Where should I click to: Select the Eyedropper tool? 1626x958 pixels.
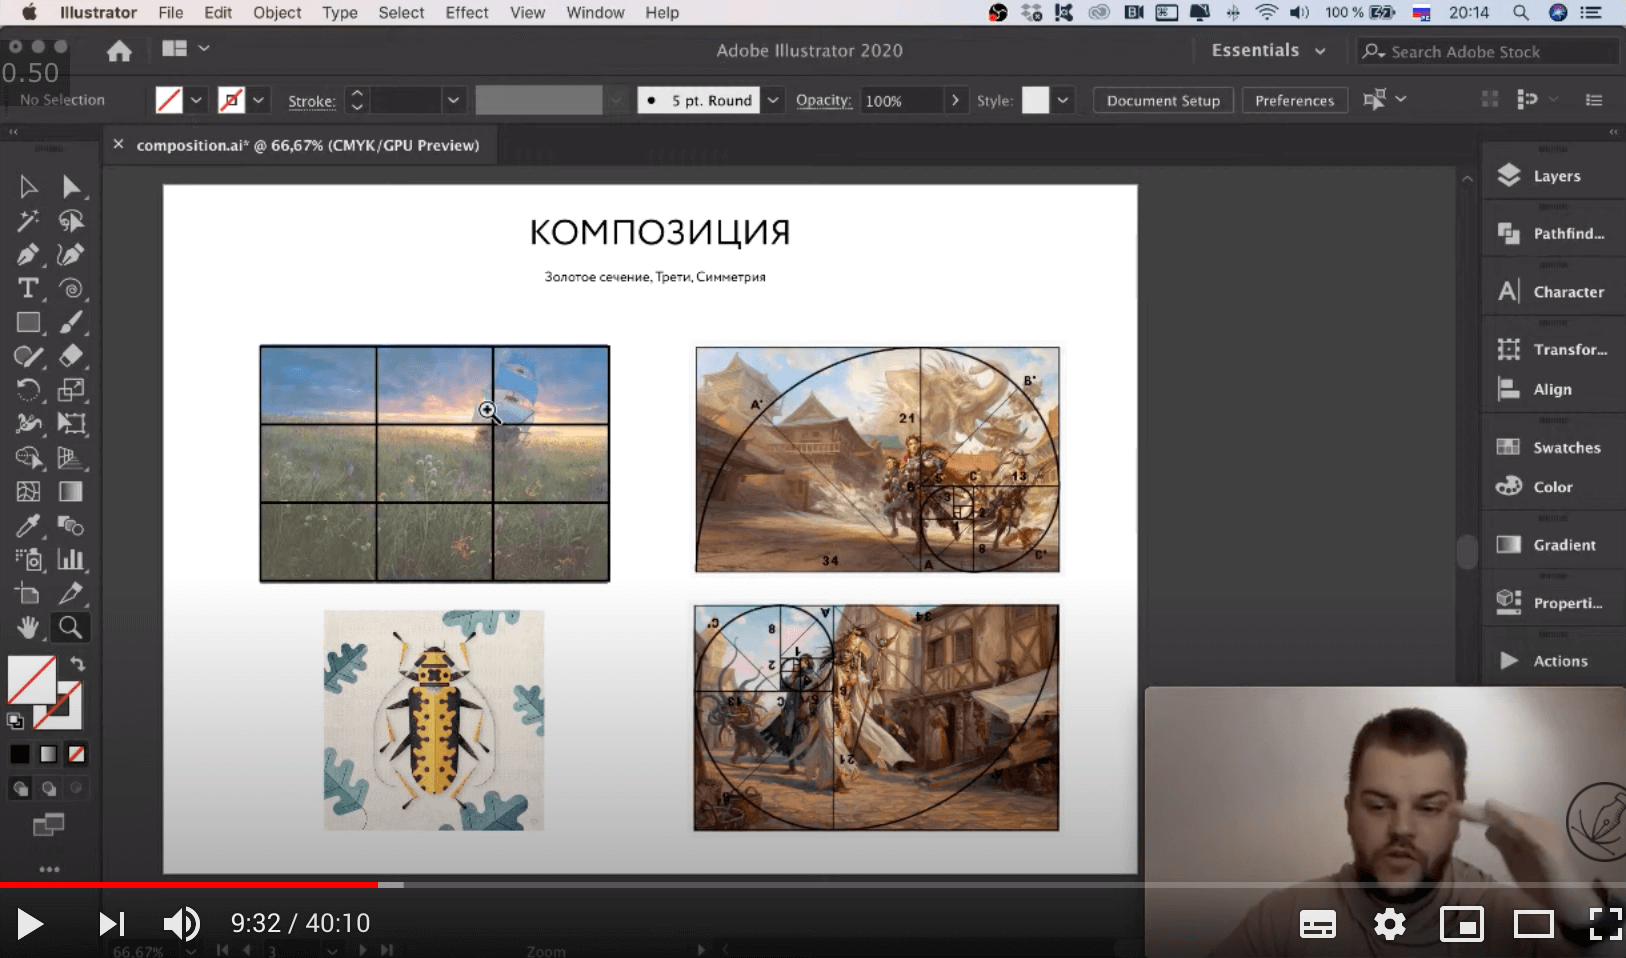tap(28, 526)
